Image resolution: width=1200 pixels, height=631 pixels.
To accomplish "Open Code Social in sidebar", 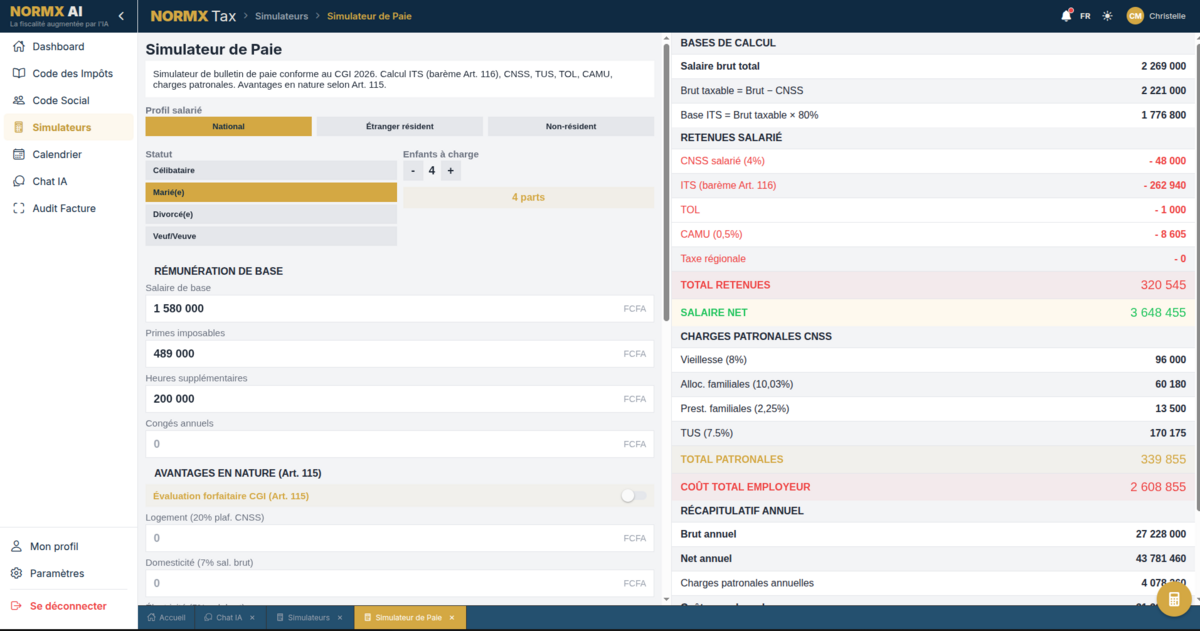I will pos(68,101).
